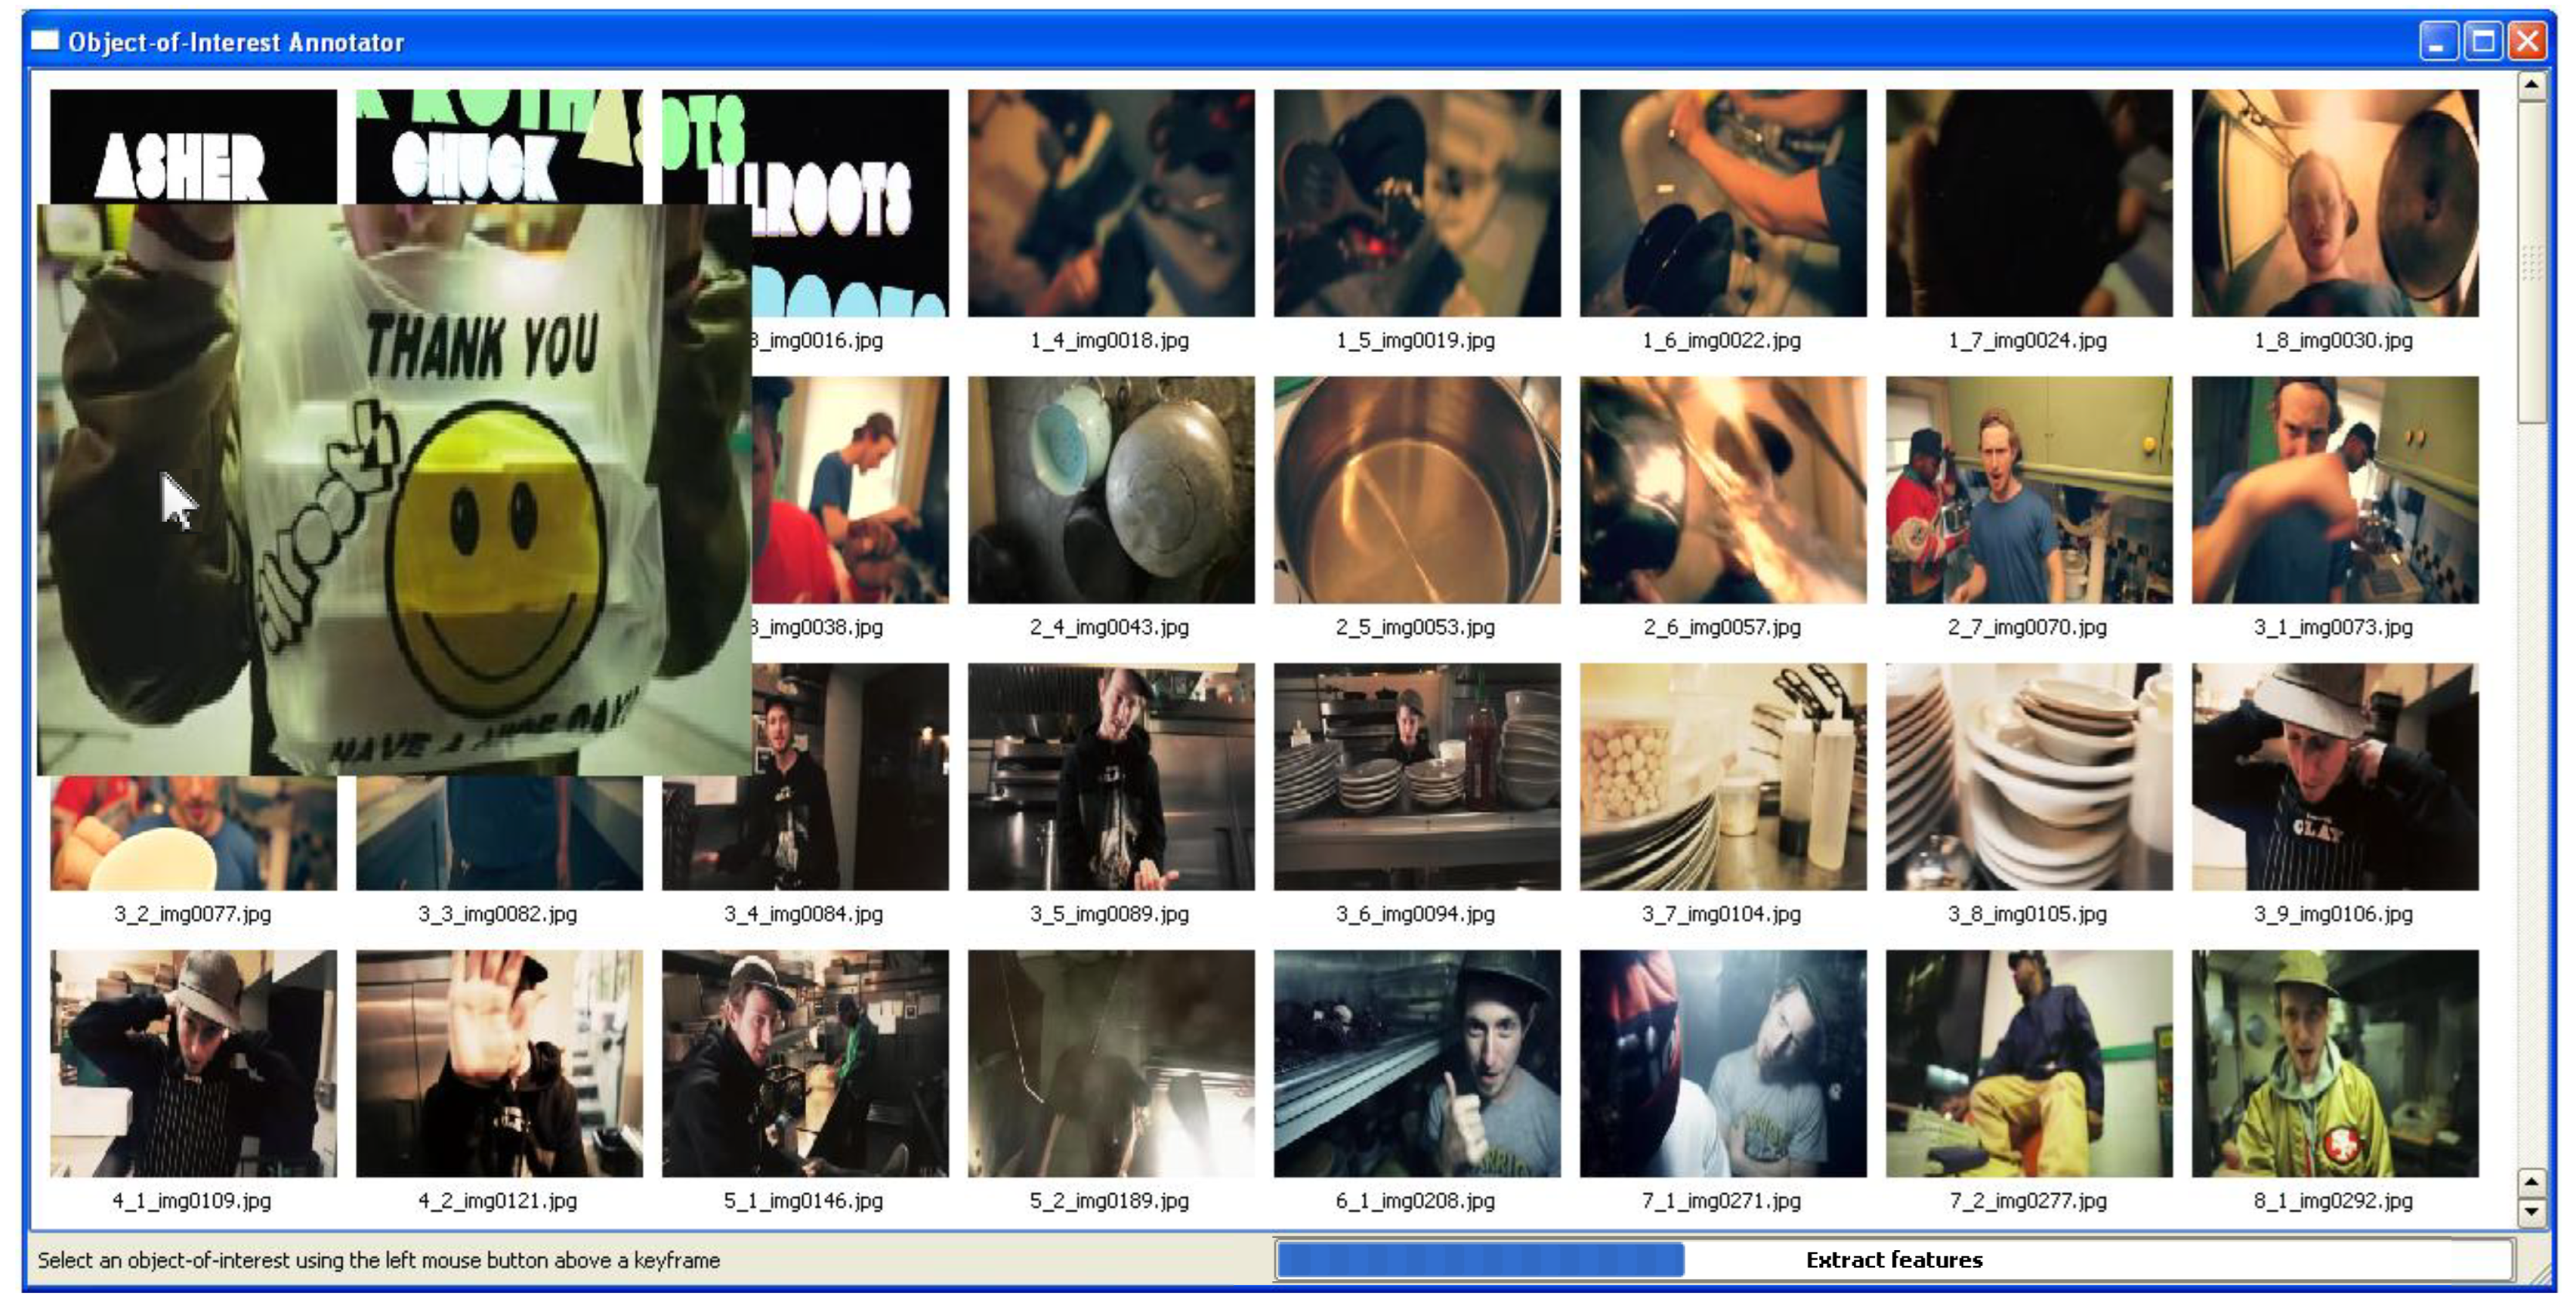Select the stacked bowls keyframe 3_6_img0094.jpg
The height and width of the screenshot is (1312, 2576).
click(x=1416, y=776)
